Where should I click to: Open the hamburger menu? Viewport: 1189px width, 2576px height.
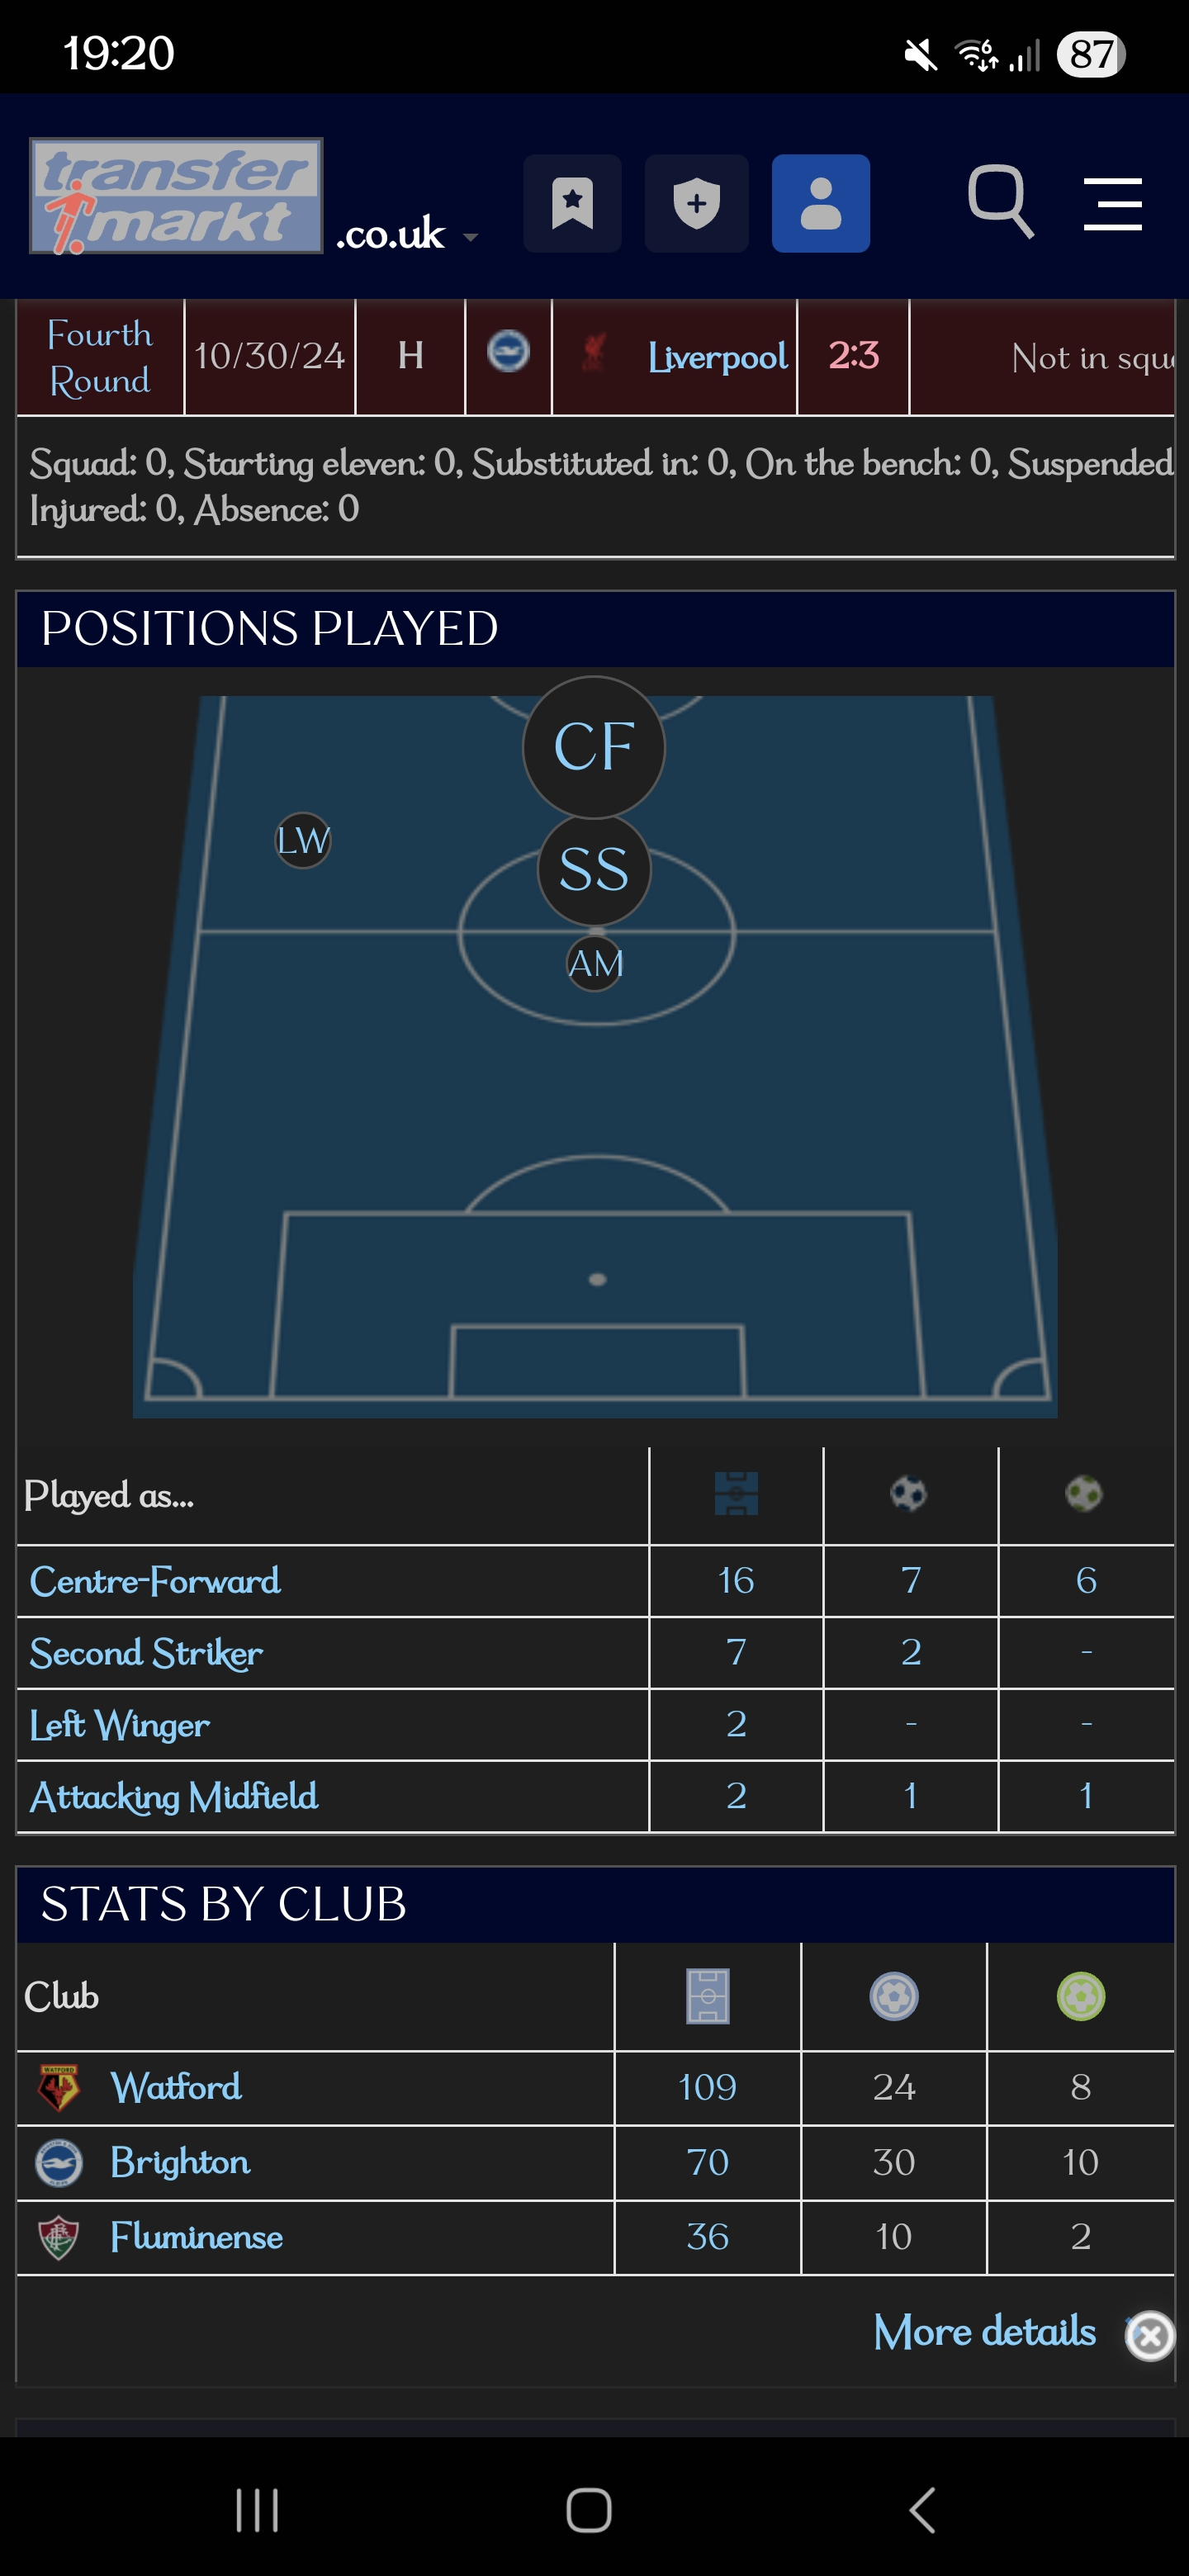pos(1113,204)
